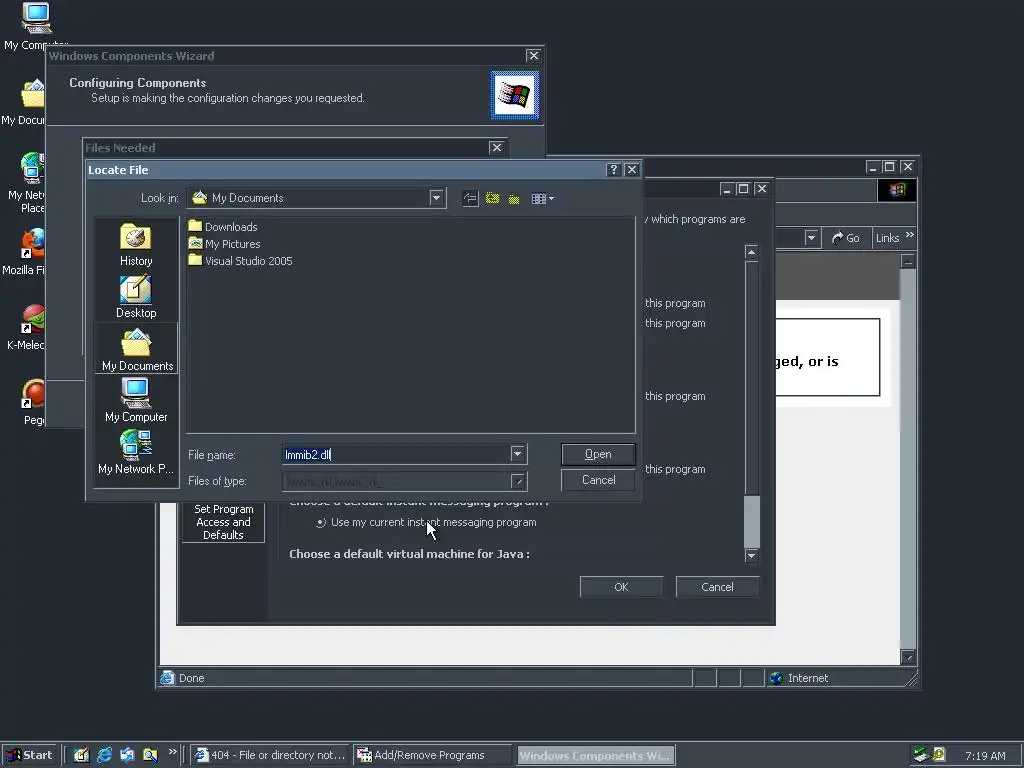Click the safely remove hardware tray icon
1024x768 pixels.
tap(921, 755)
